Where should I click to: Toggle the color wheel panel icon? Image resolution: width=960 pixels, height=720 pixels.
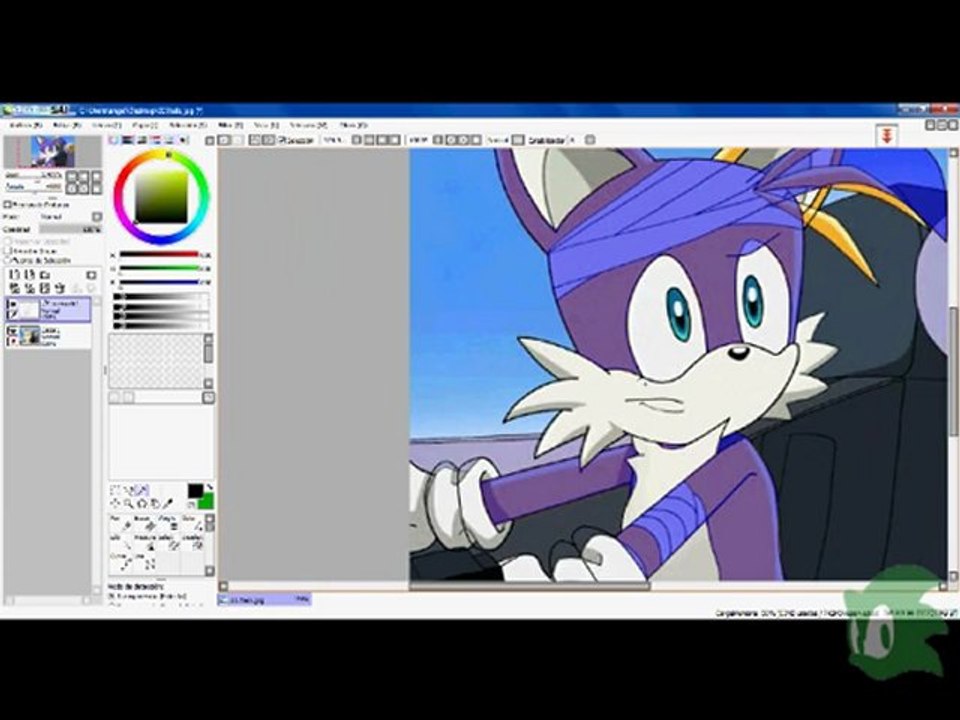pos(113,139)
